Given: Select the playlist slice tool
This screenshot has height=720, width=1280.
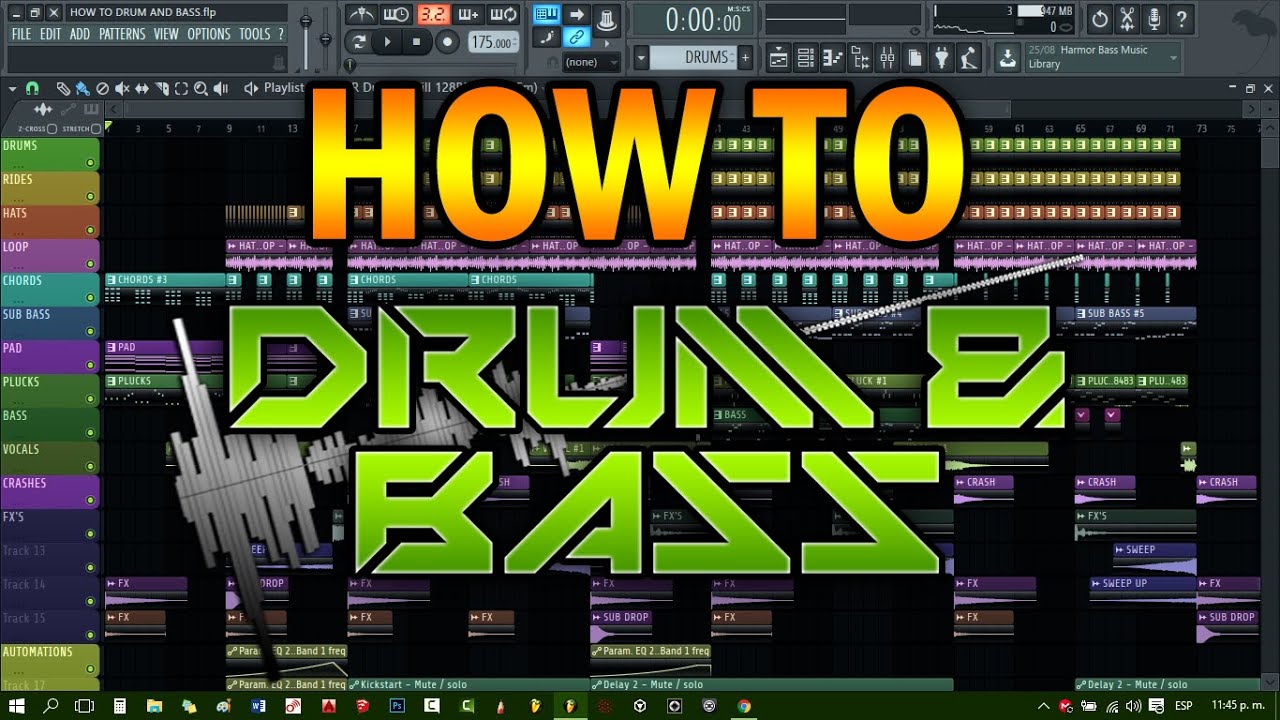Looking at the screenshot, I should (161, 88).
